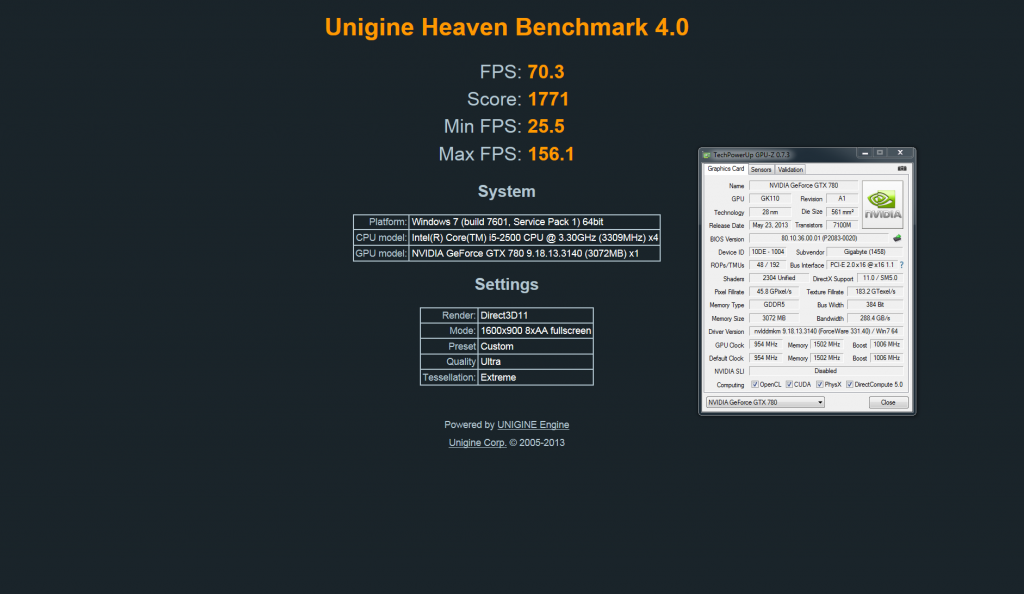1024x594 pixels.
Task: Toggle the CUDA checkbox
Action: point(790,384)
